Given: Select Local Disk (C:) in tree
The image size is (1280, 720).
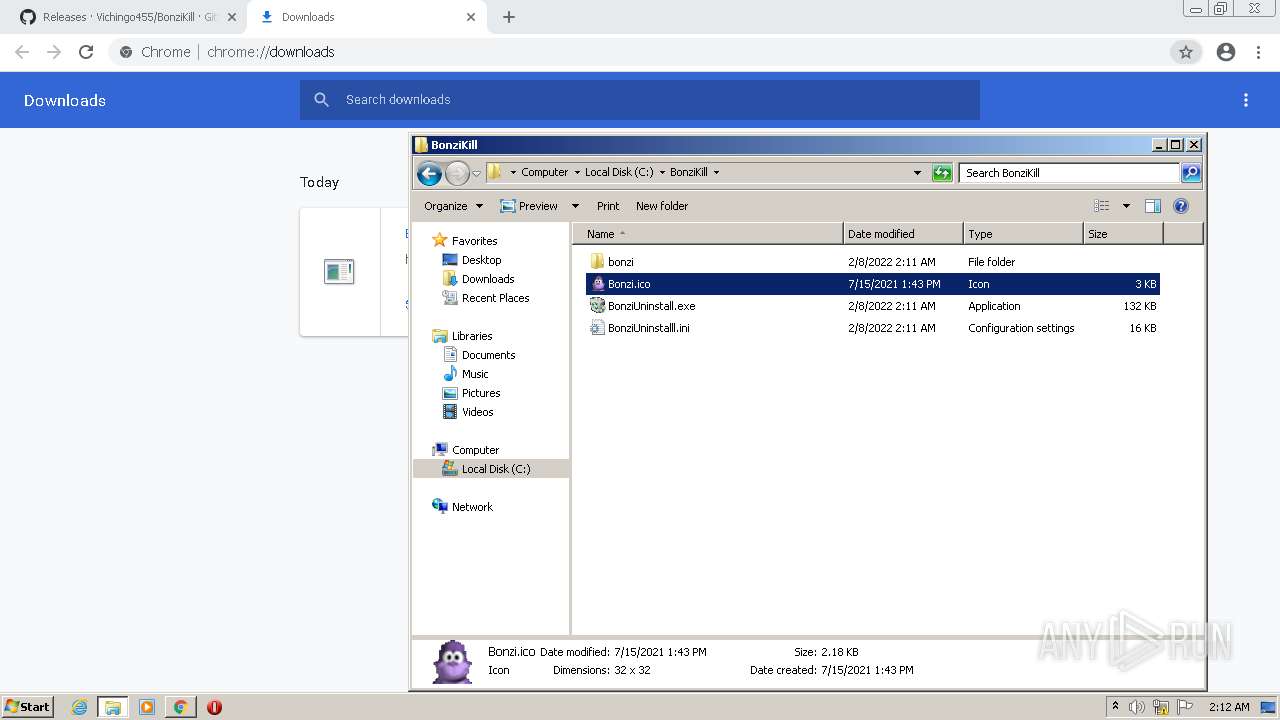Looking at the screenshot, I should click(x=491, y=469).
